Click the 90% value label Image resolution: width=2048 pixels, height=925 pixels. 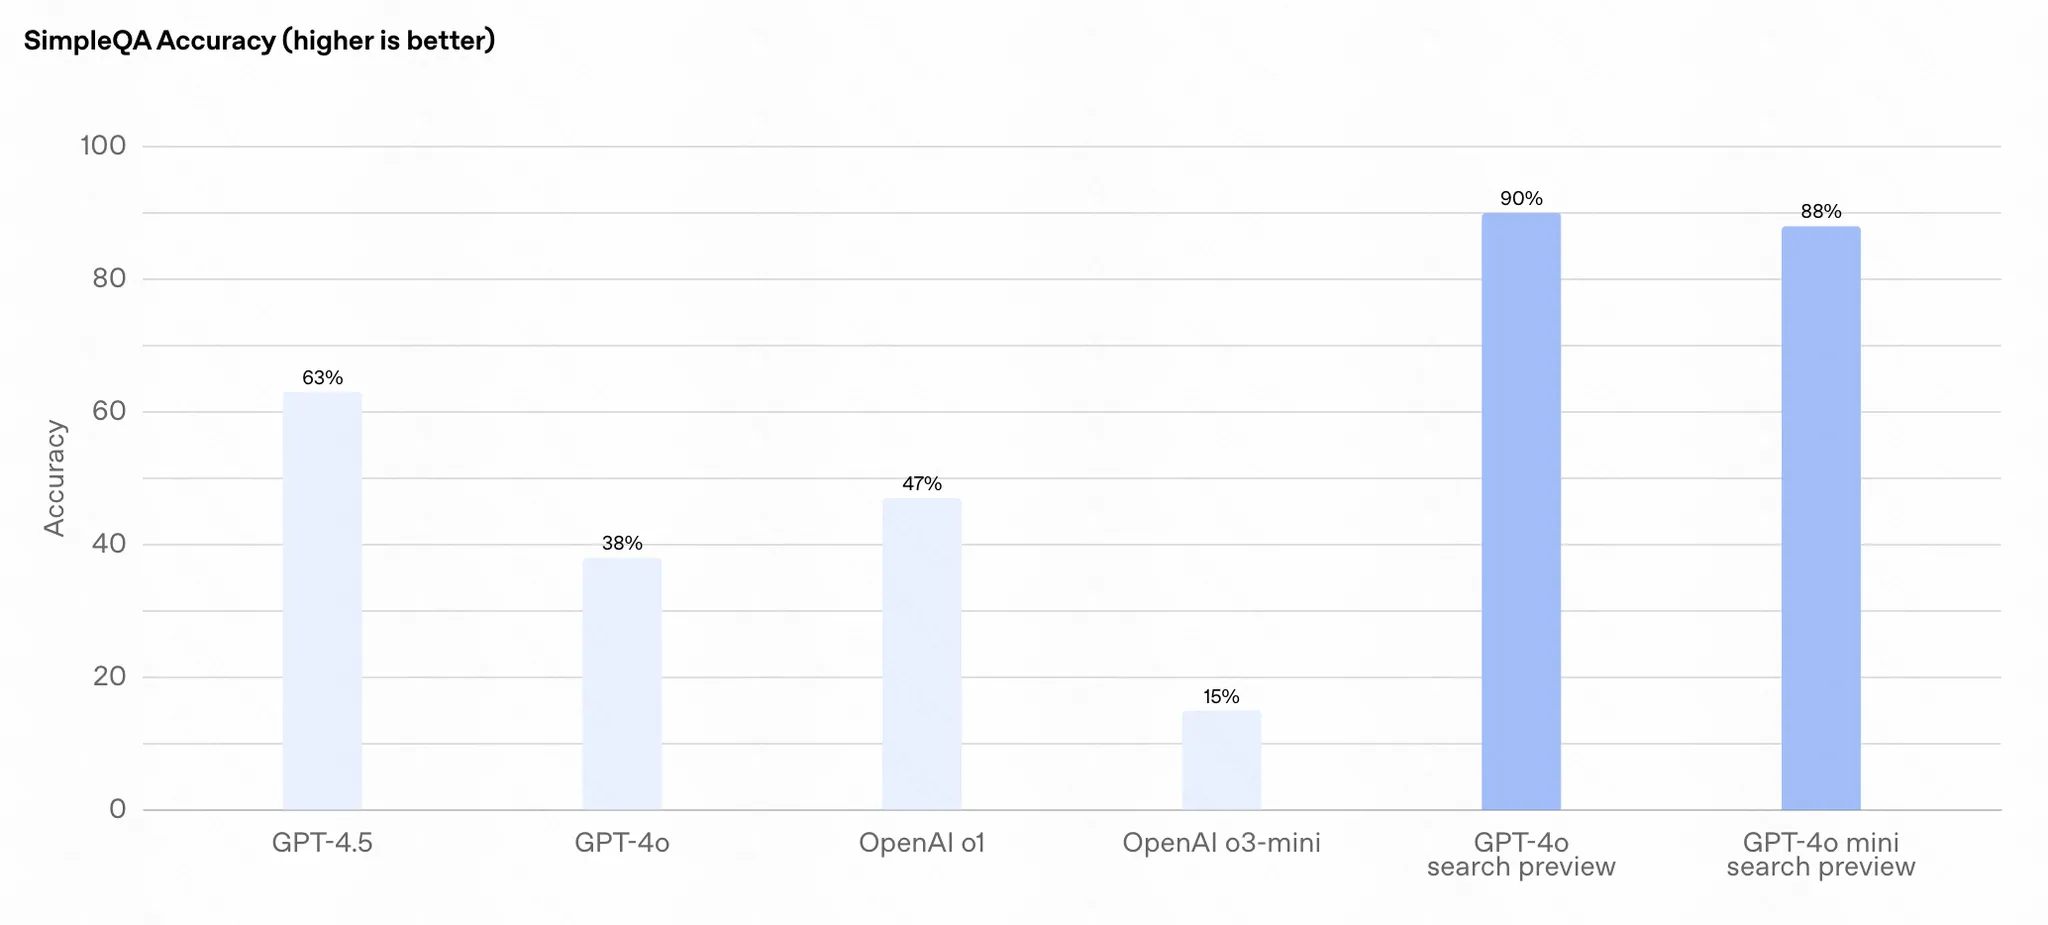1521,198
